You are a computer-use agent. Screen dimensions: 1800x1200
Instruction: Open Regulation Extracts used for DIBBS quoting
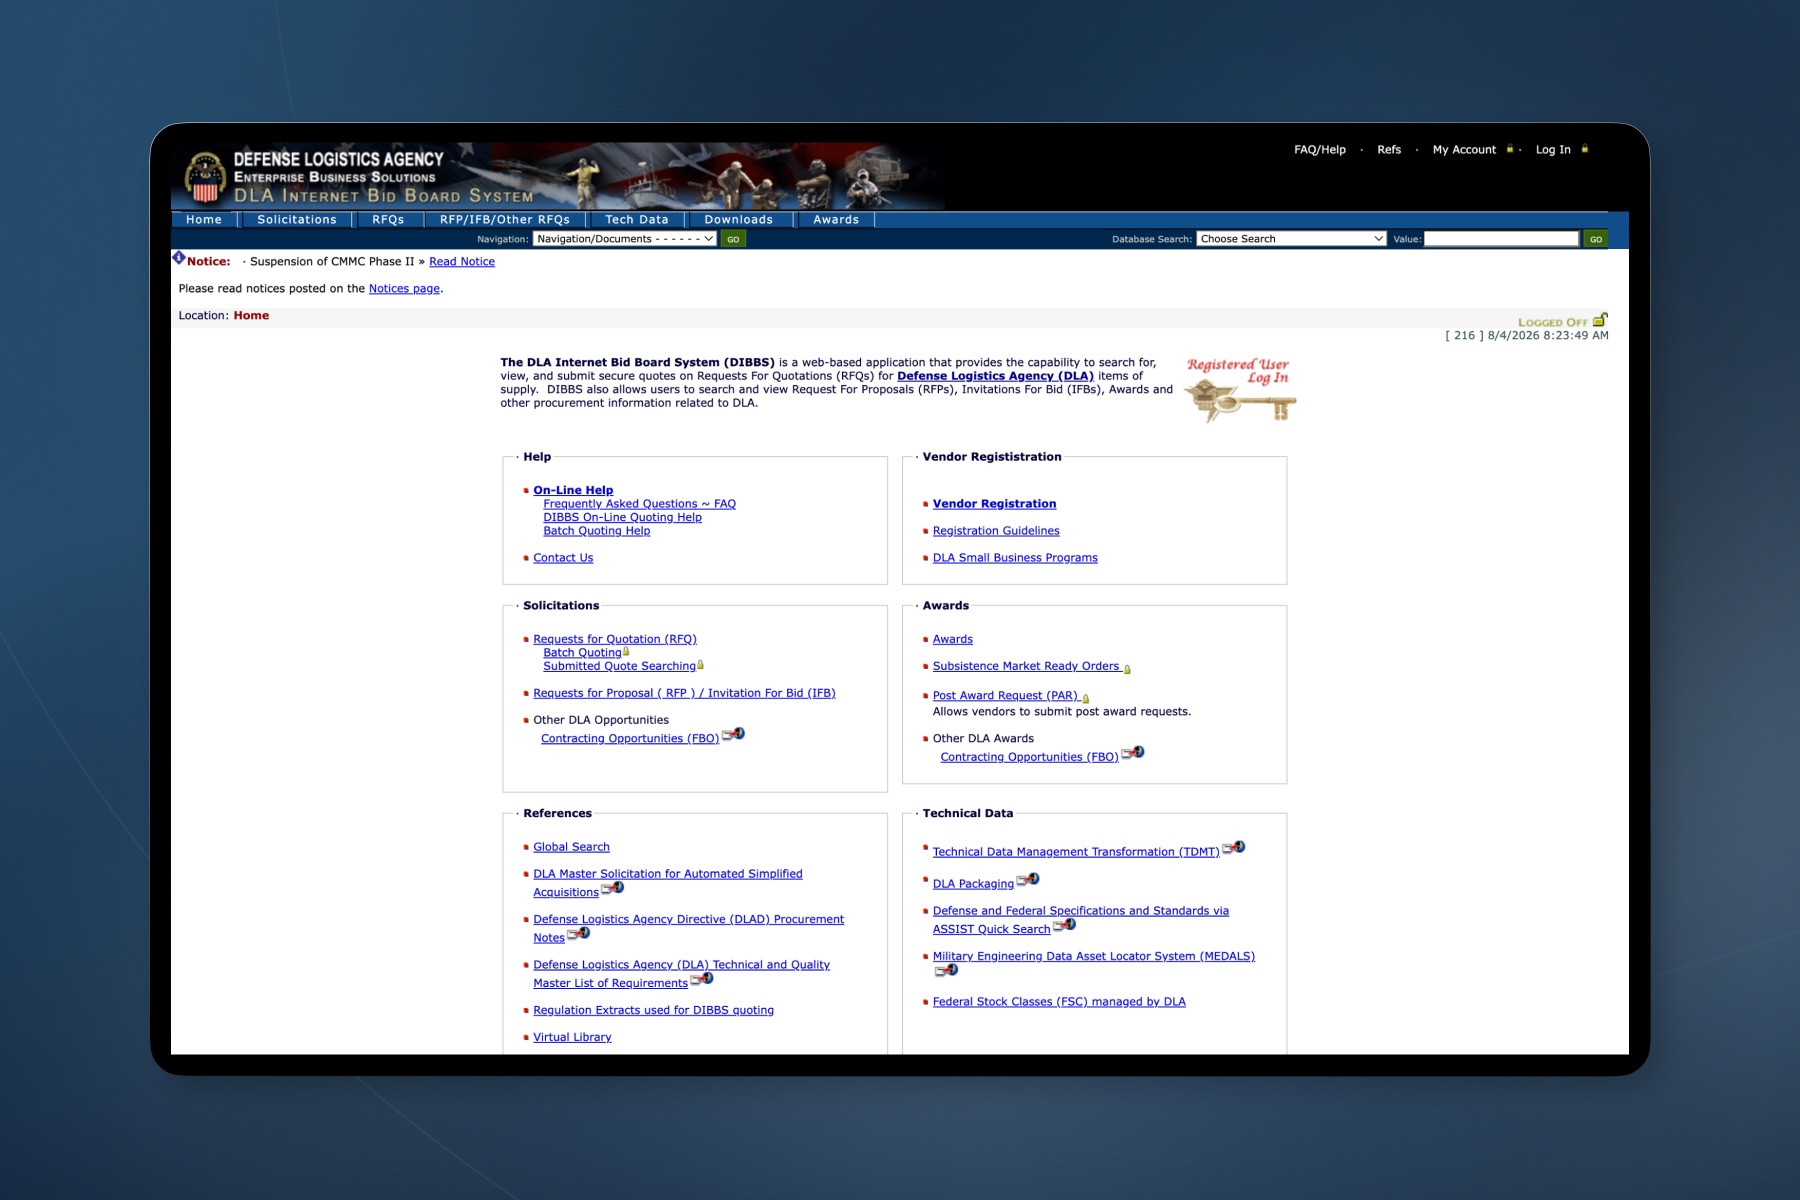click(x=653, y=1010)
